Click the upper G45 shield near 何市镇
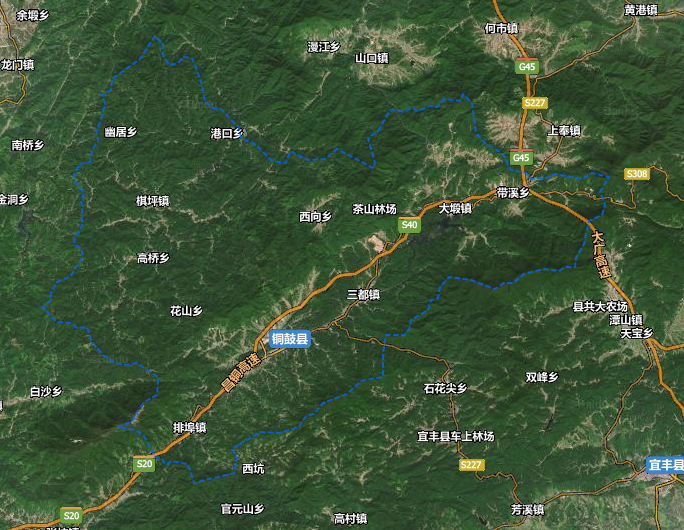The height and width of the screenshot is (530, 684). click(527, 66)
